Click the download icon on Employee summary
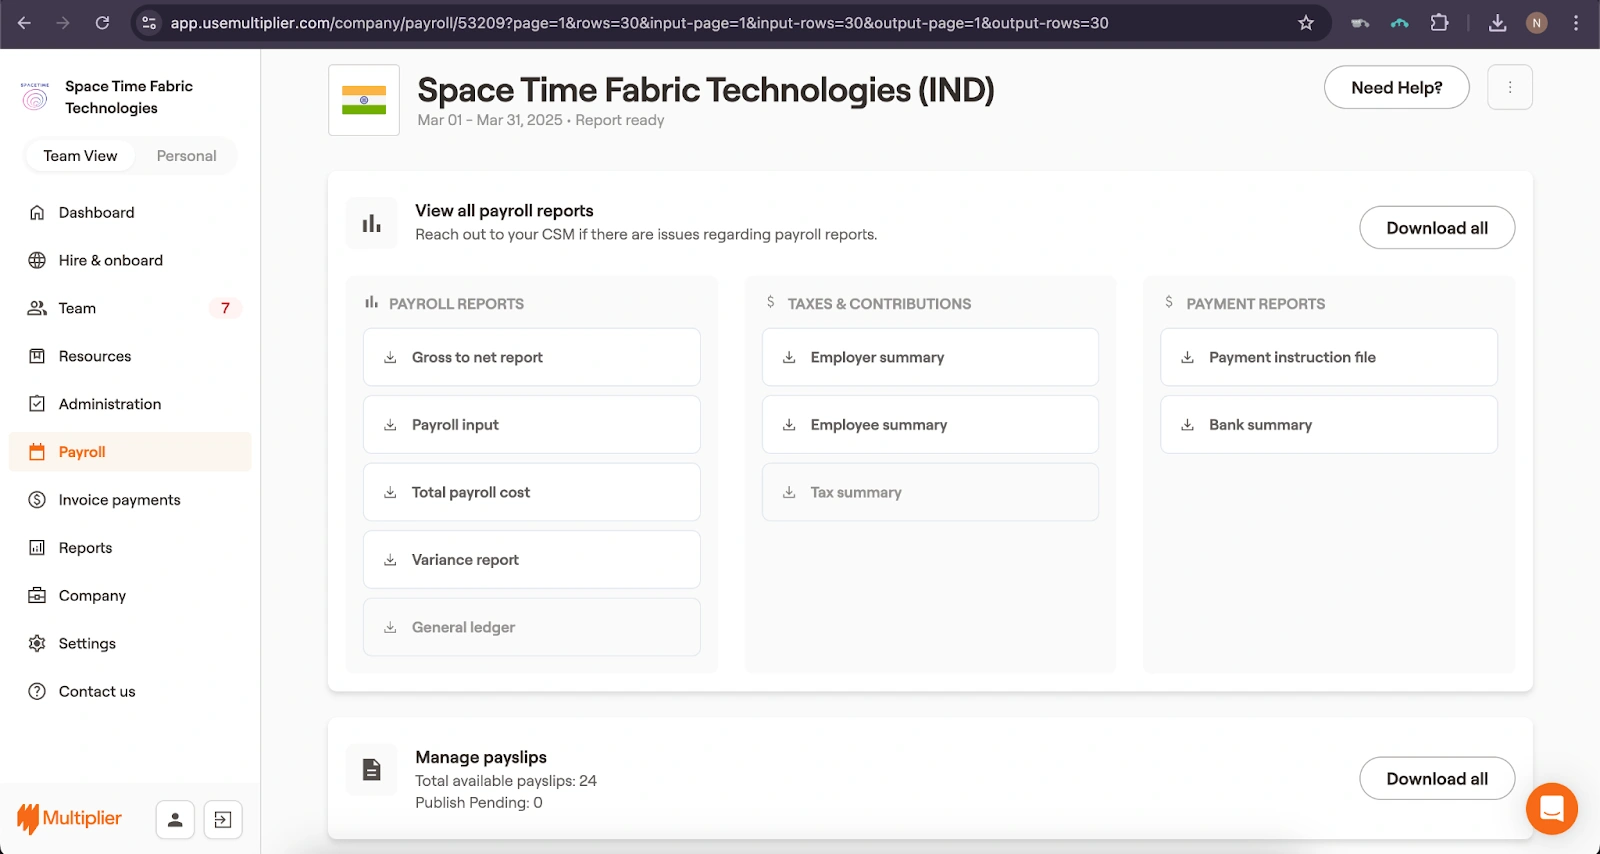 (x=789, y=425)
